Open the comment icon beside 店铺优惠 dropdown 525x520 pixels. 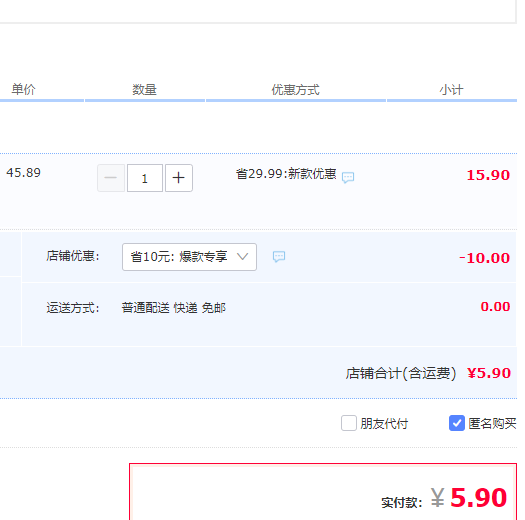coord(279,257)
